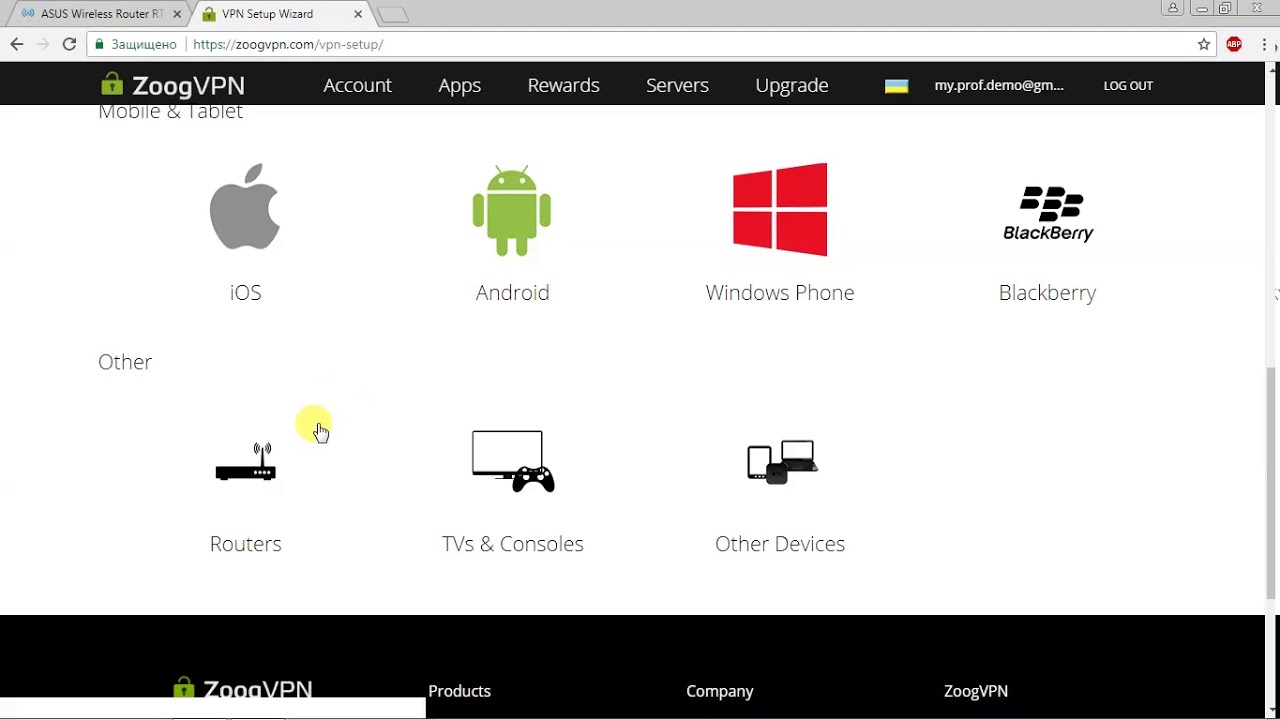This screenshot has height=720, width=1280.
Task: Click the Windows Phone text label
Action: (x=780, y=292)
